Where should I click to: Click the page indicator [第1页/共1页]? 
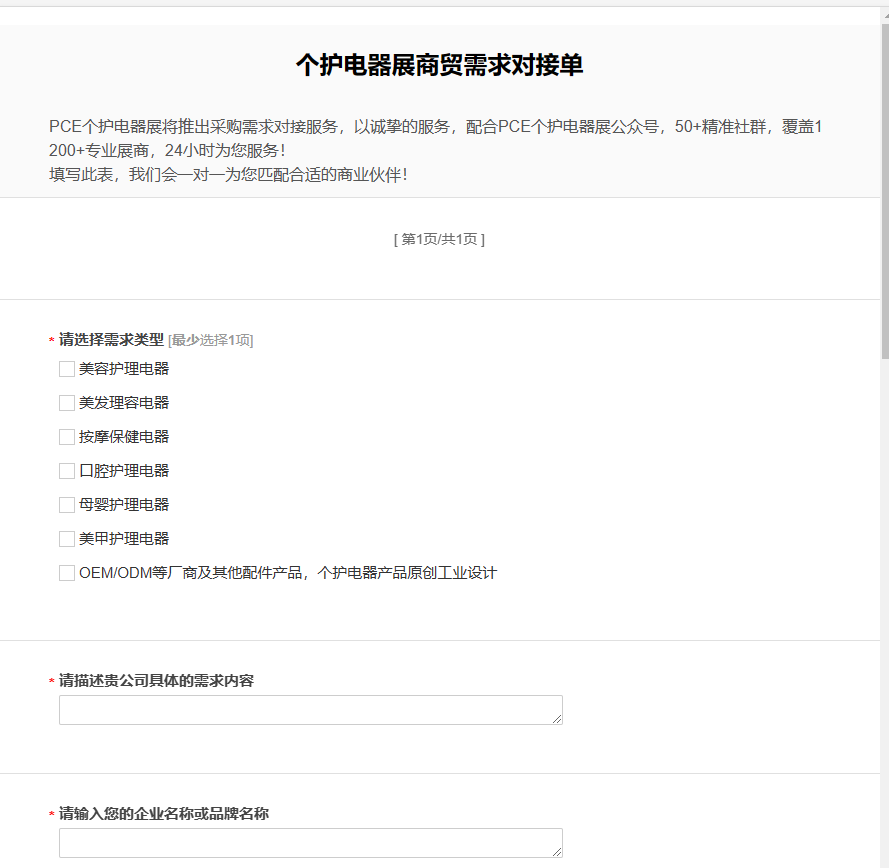(439, 239)
